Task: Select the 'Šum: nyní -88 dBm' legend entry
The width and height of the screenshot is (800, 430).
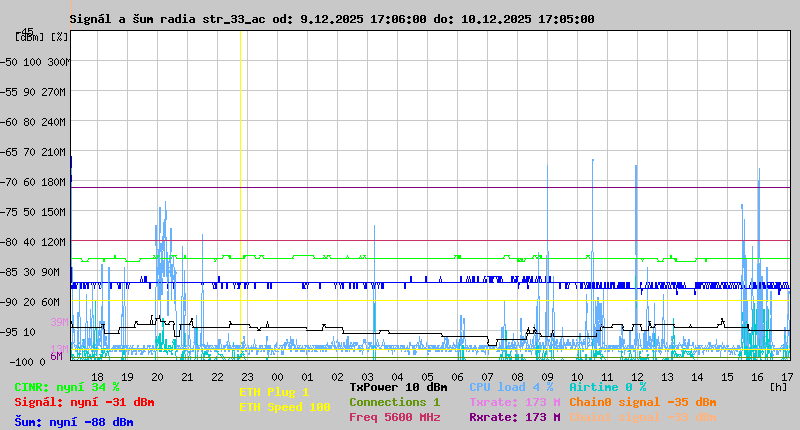Action: (74, 422)
